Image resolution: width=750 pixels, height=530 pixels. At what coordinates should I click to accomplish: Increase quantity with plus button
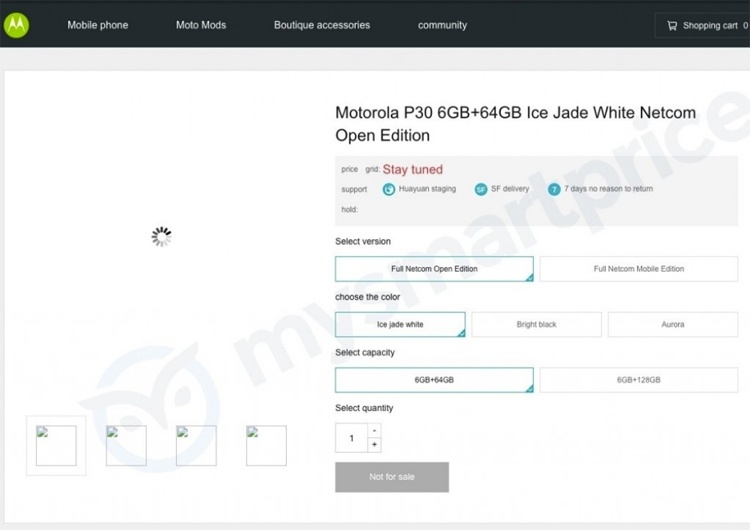[374, 445]
